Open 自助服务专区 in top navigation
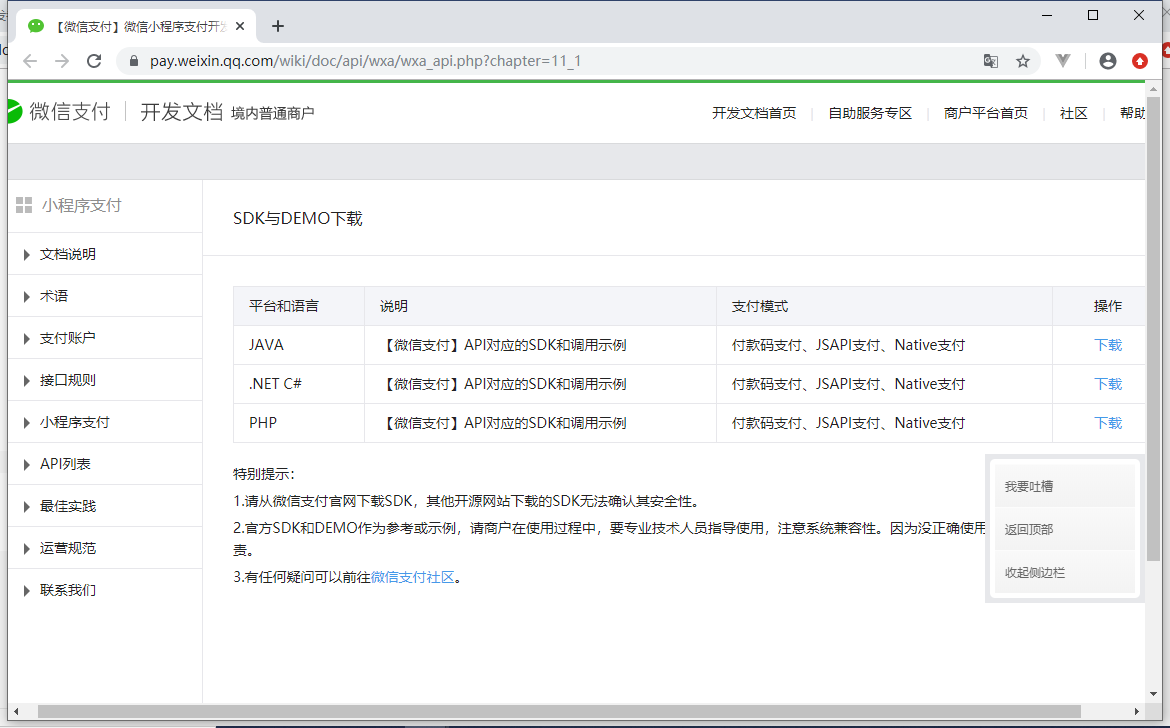 coord(870,113)
